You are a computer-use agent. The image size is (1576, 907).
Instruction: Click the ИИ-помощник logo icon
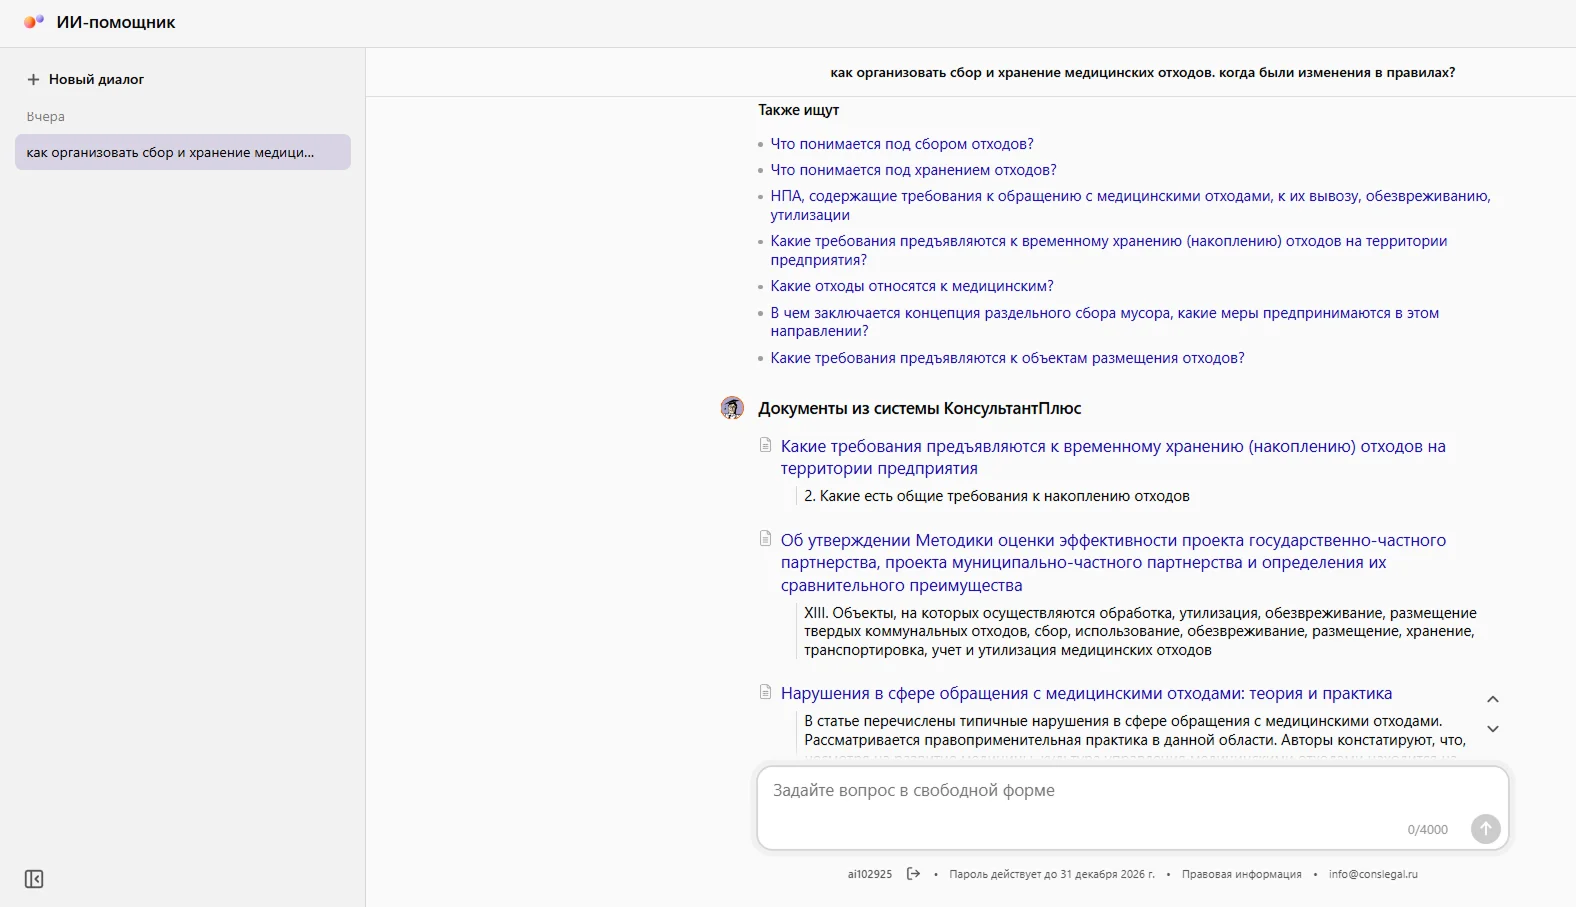[x=34, y=22]
